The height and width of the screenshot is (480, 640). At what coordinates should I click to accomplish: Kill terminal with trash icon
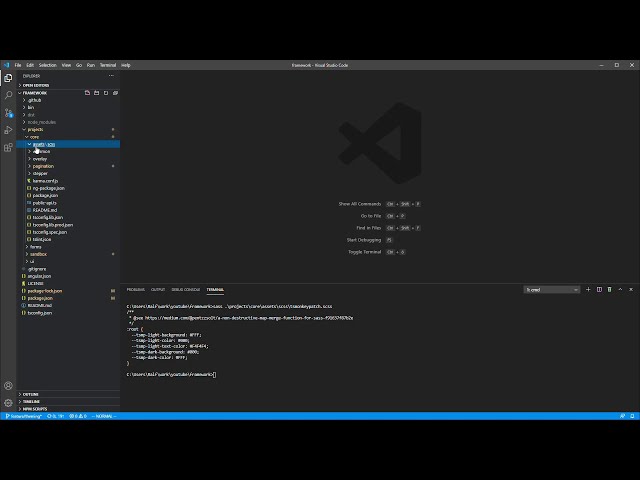(609, 289)
